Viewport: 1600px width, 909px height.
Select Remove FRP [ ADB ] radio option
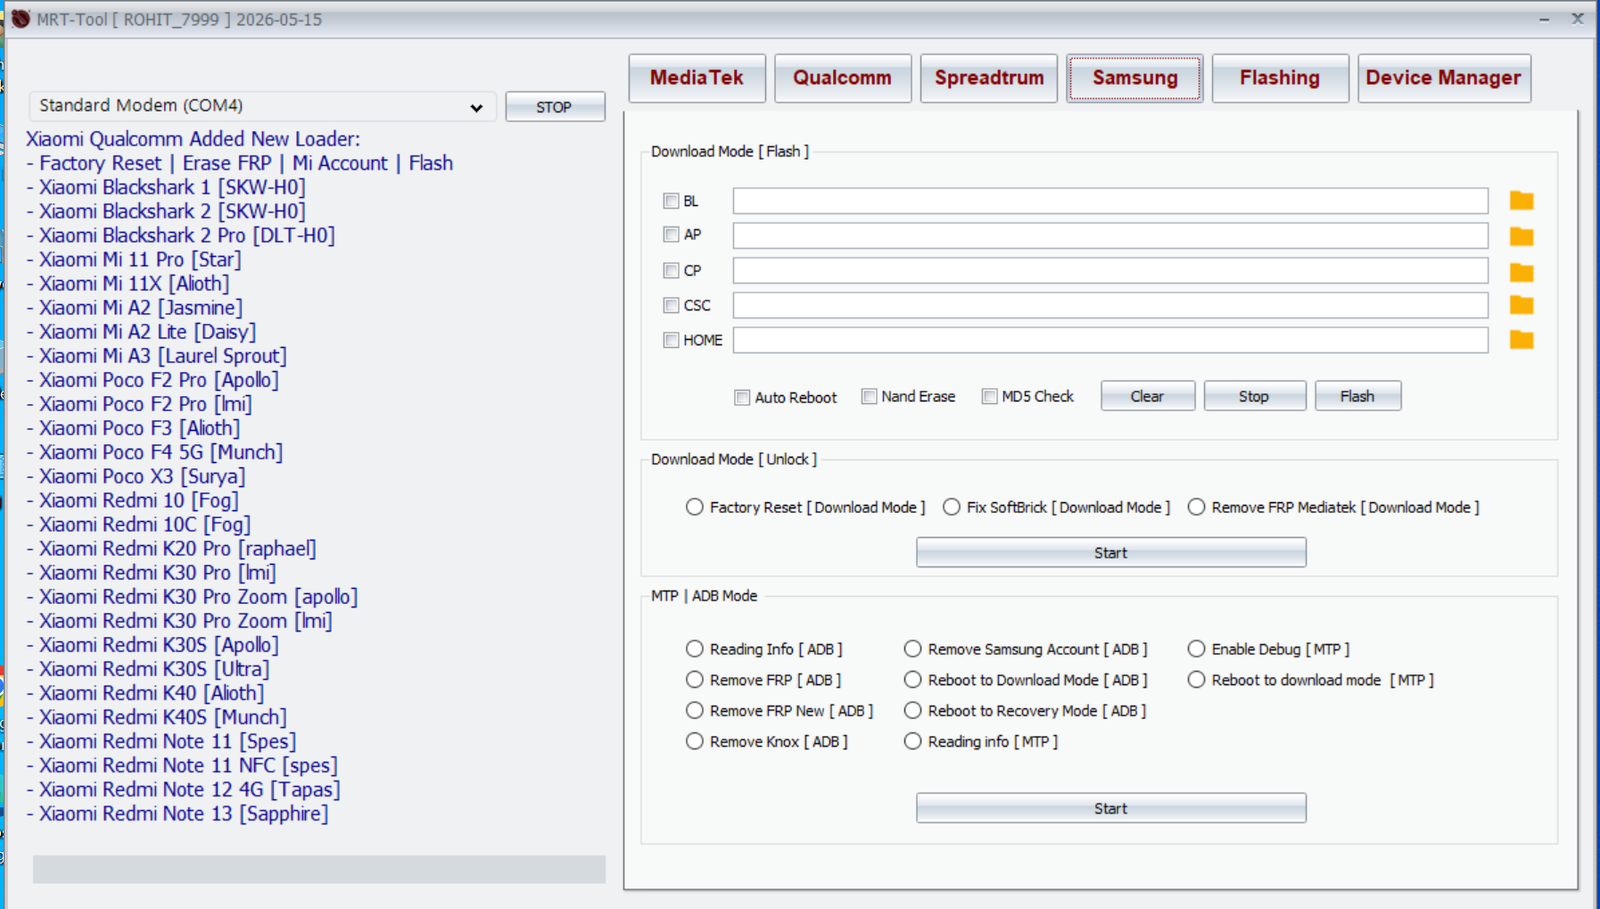(x=695, y=680)
